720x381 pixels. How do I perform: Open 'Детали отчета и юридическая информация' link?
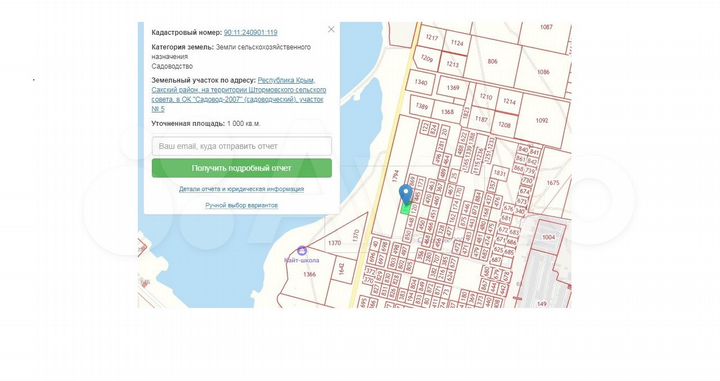coord(242,189)
